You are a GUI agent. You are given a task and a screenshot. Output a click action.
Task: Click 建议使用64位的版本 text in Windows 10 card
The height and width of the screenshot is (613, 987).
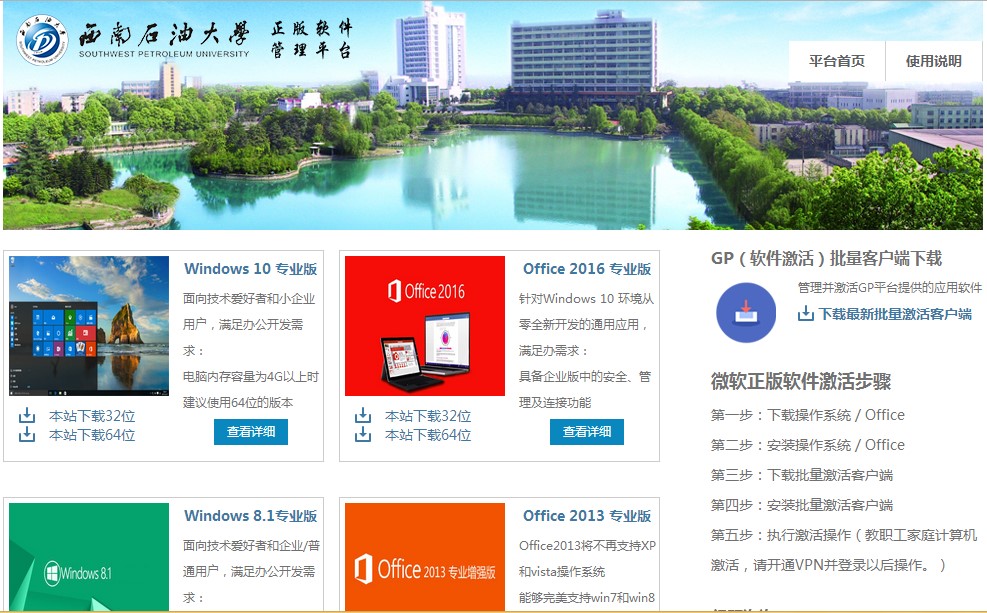(238, 403)
